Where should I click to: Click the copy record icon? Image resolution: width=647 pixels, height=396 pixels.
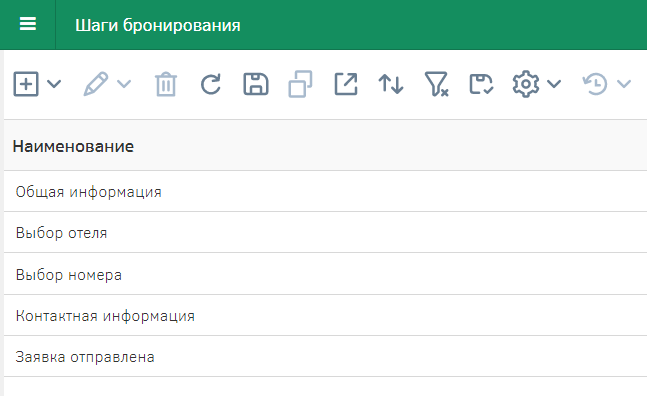click(x=300, y=84)
